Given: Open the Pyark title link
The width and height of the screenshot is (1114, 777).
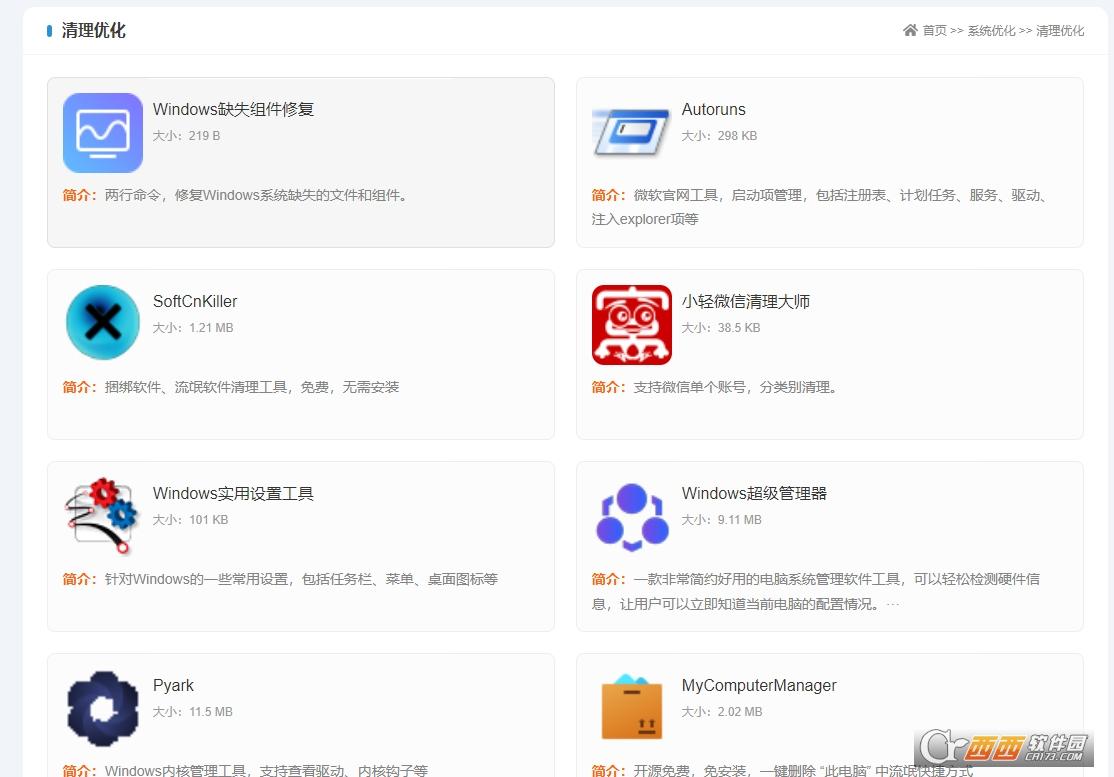Looking at the screenshot, I should (173, 685).
